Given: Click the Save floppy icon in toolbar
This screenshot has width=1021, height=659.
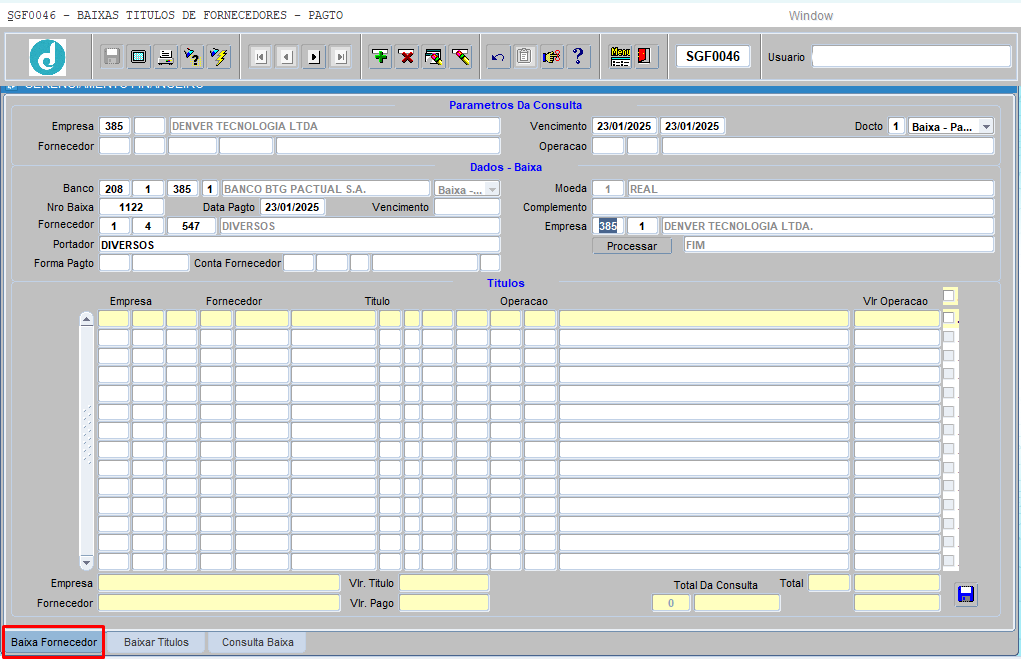Looking at the screenshot, I should (112, 57).
